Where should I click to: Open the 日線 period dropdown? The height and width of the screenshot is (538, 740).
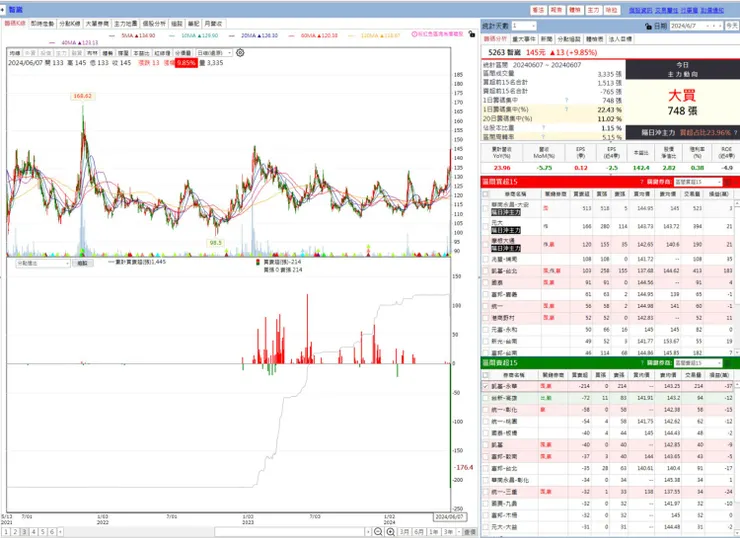click(214, 53)
